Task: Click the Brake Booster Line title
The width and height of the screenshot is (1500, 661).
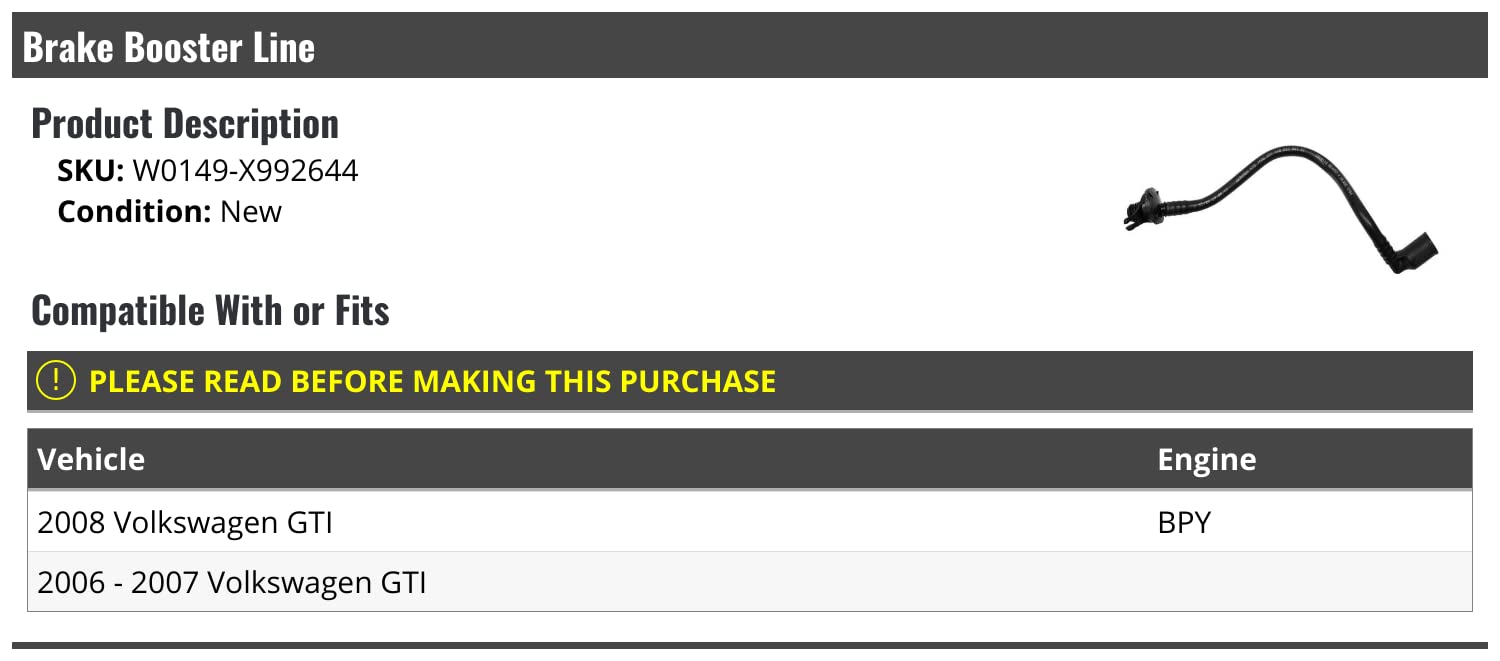Action: pyautogui.click(x=168, y=47)
